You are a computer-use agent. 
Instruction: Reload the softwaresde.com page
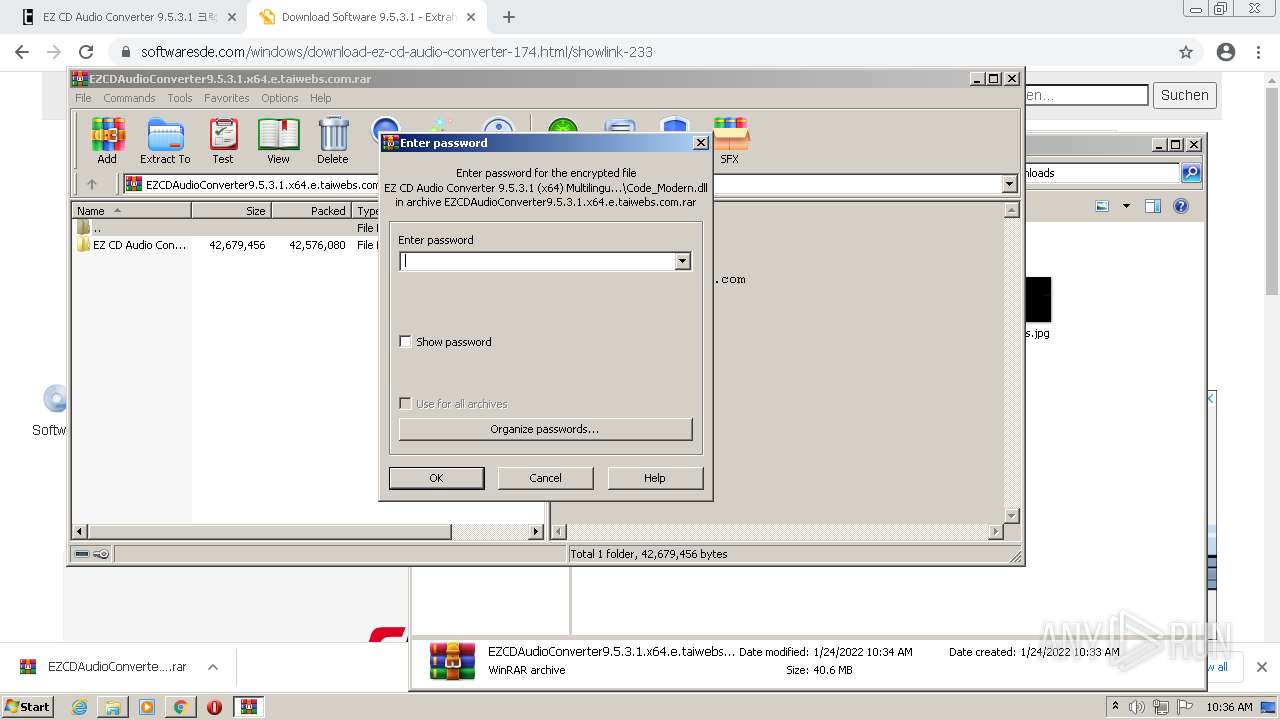86,52
